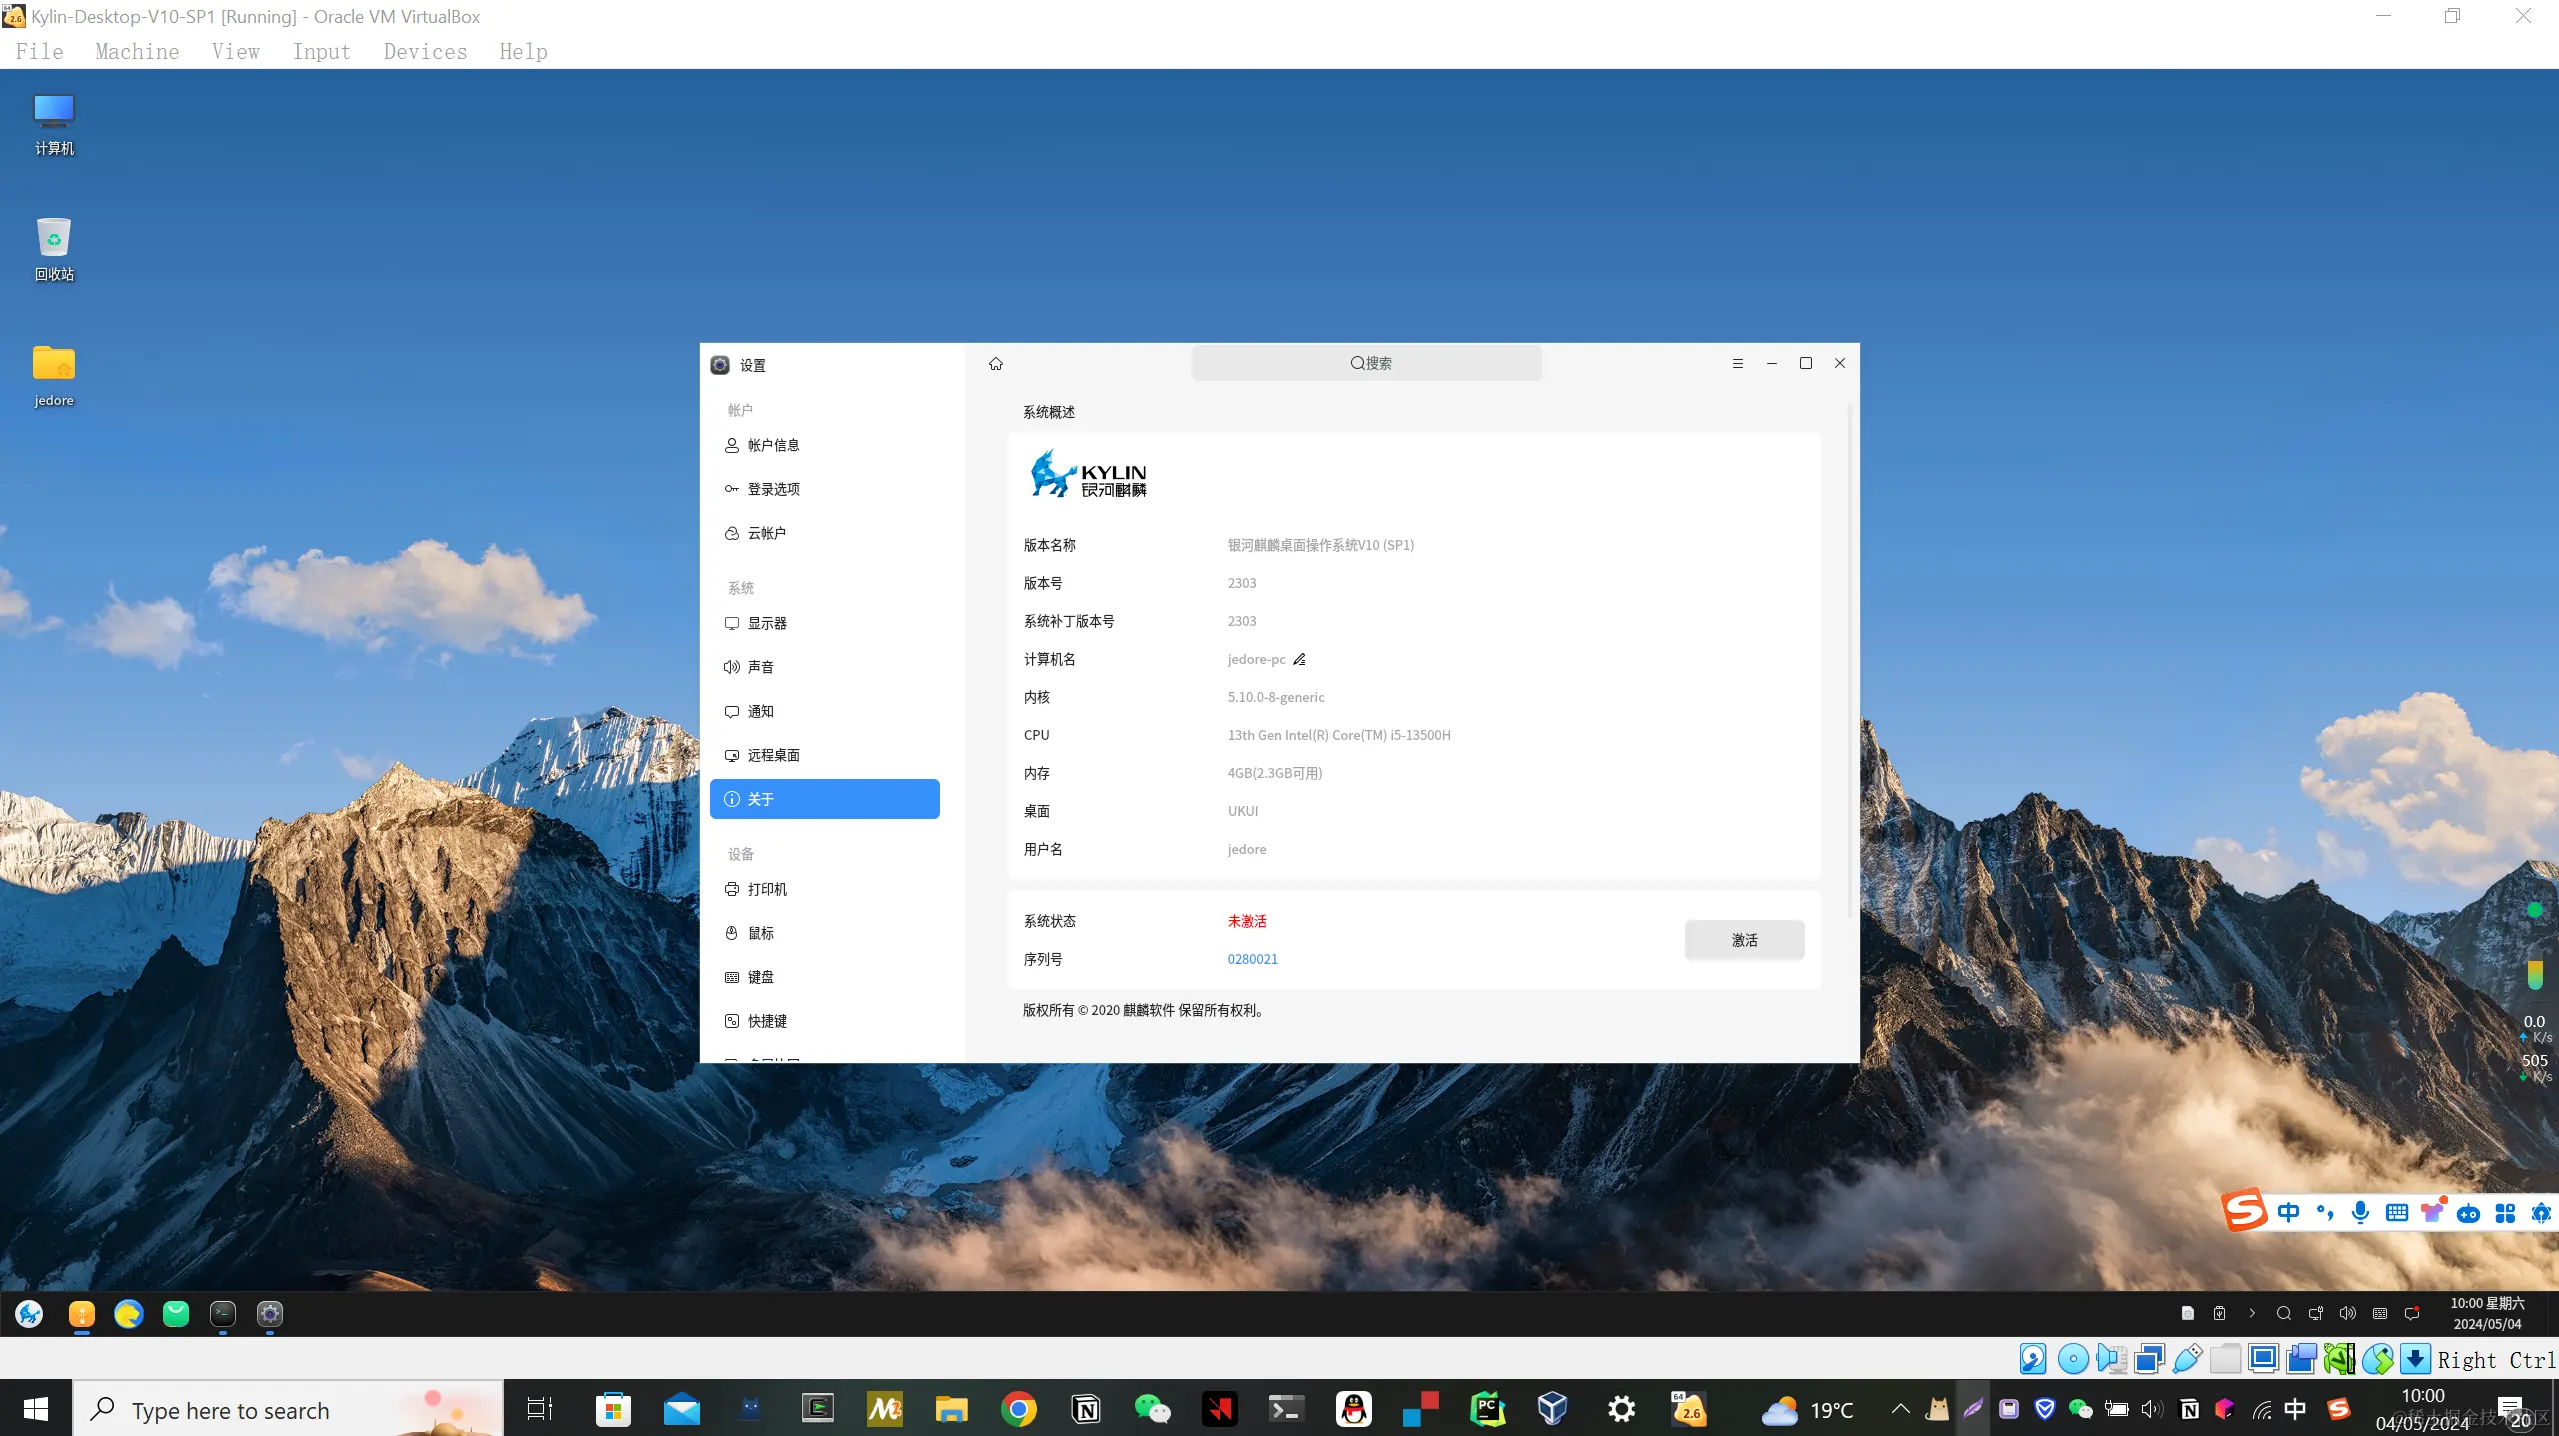
Task: Open the Devices menu in VirtualBox
Action: click(x=425, y=52)
